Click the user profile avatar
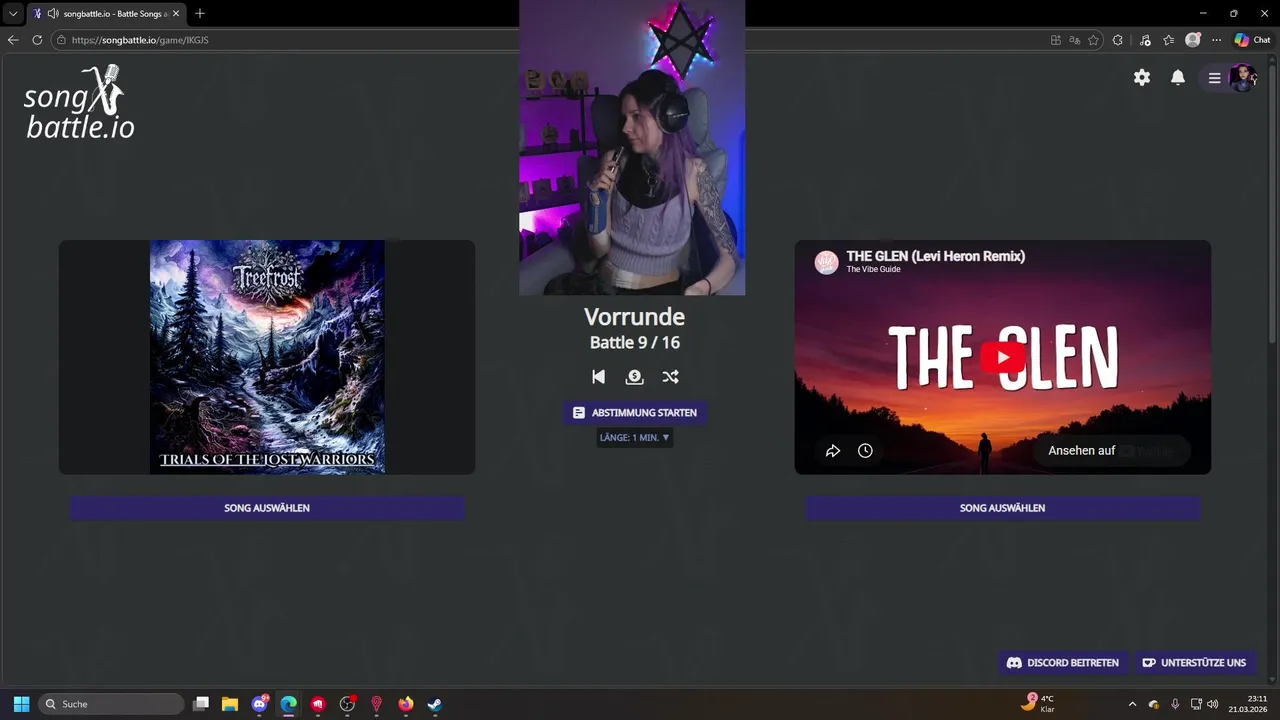Viewport: 1280px width, 720px height. tap(1242, 78)
